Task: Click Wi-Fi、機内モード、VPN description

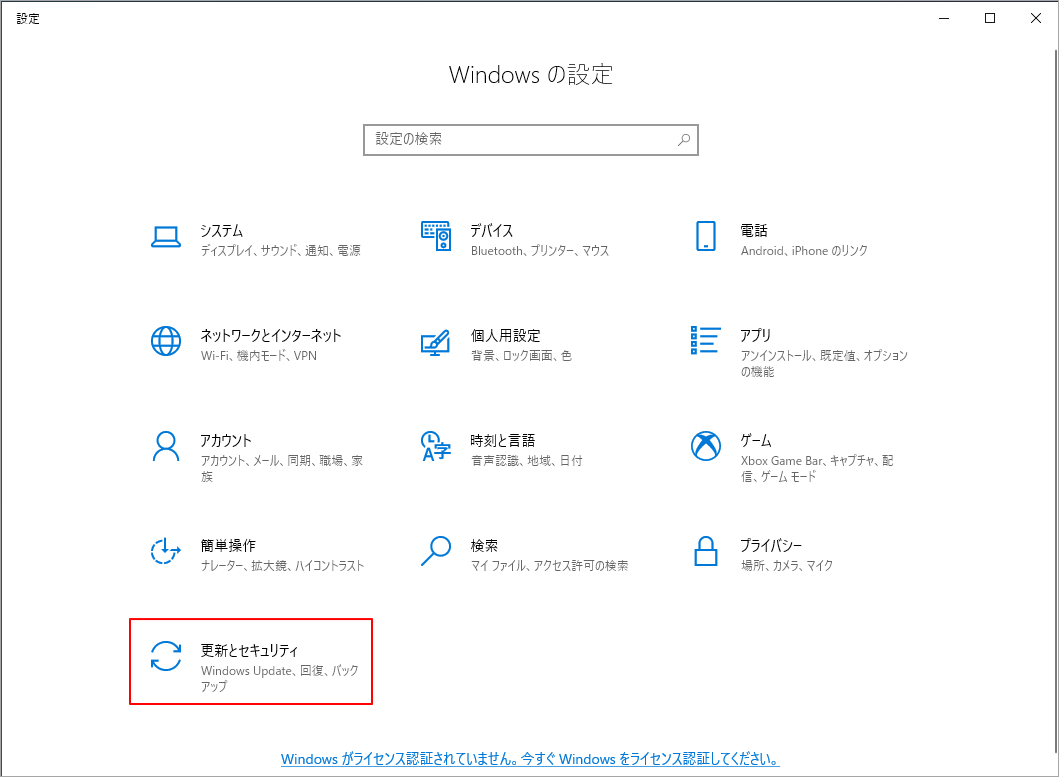Action: [259, 355]
